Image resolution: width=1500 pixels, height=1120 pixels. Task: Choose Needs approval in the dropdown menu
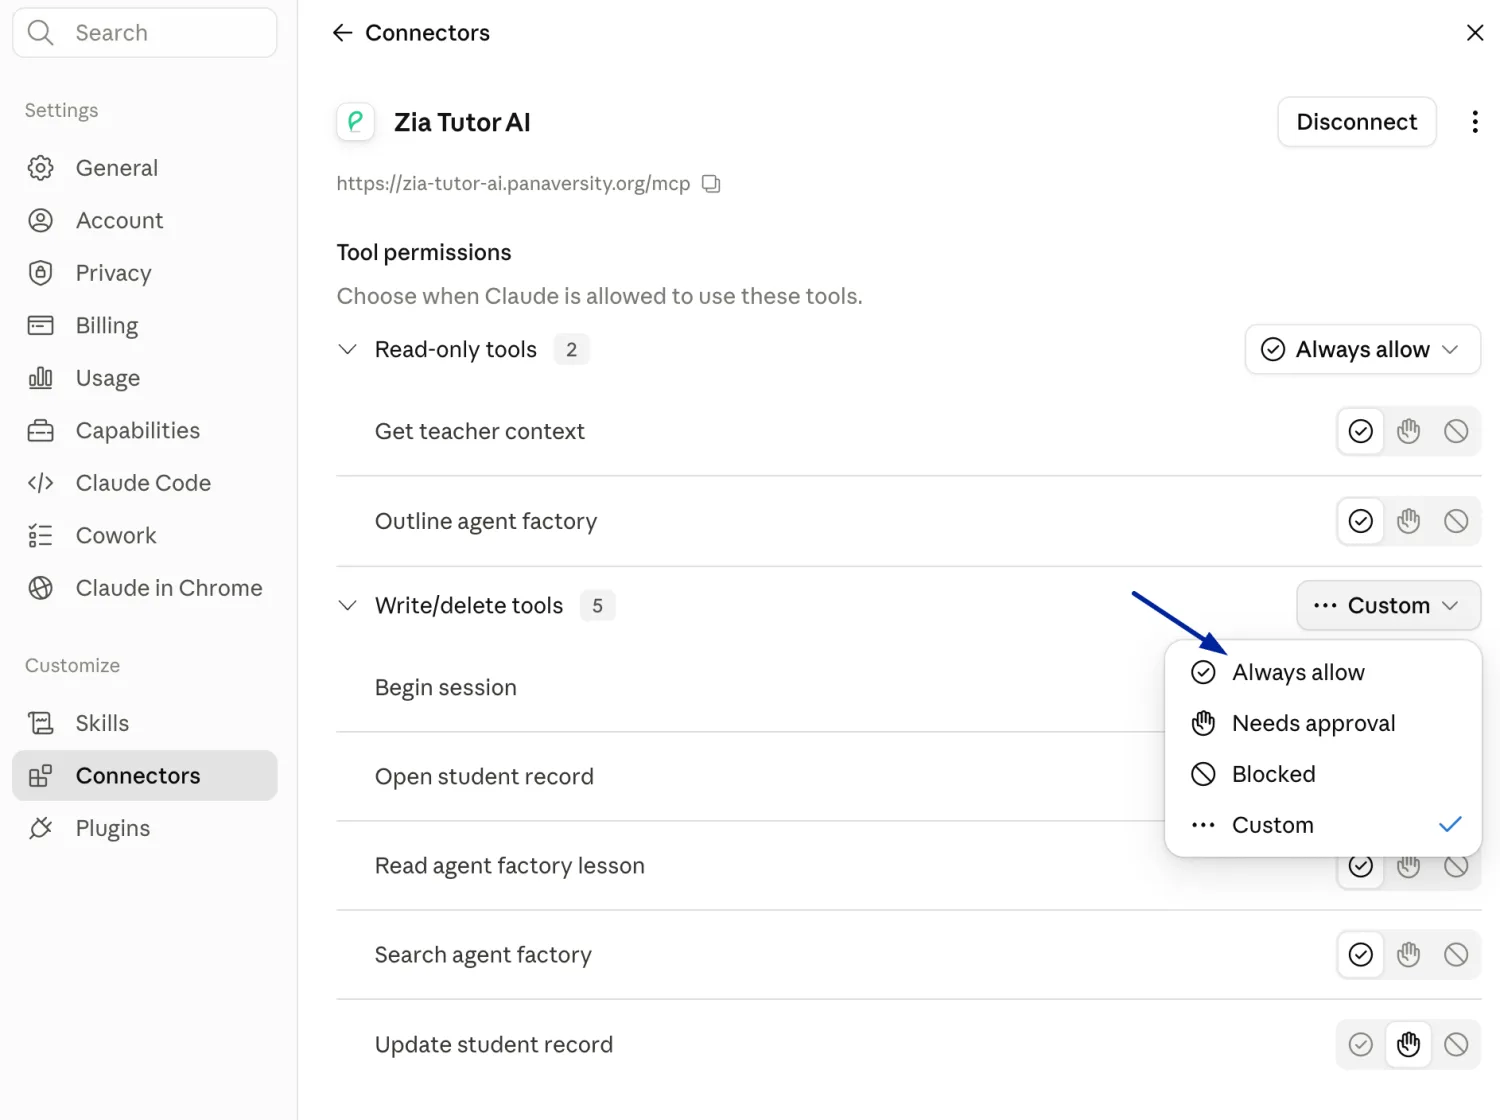(x=1323, y=723)
